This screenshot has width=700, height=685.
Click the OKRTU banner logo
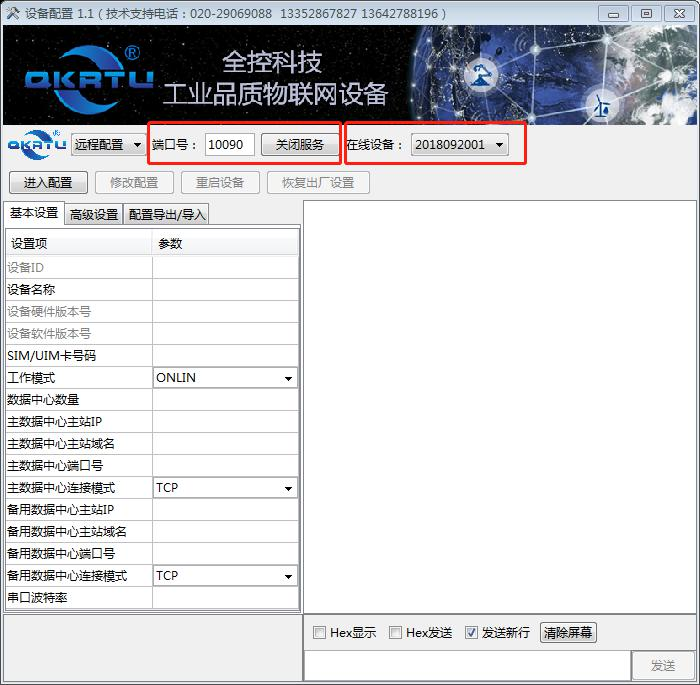pyautogui.click(x=89, y=79)
